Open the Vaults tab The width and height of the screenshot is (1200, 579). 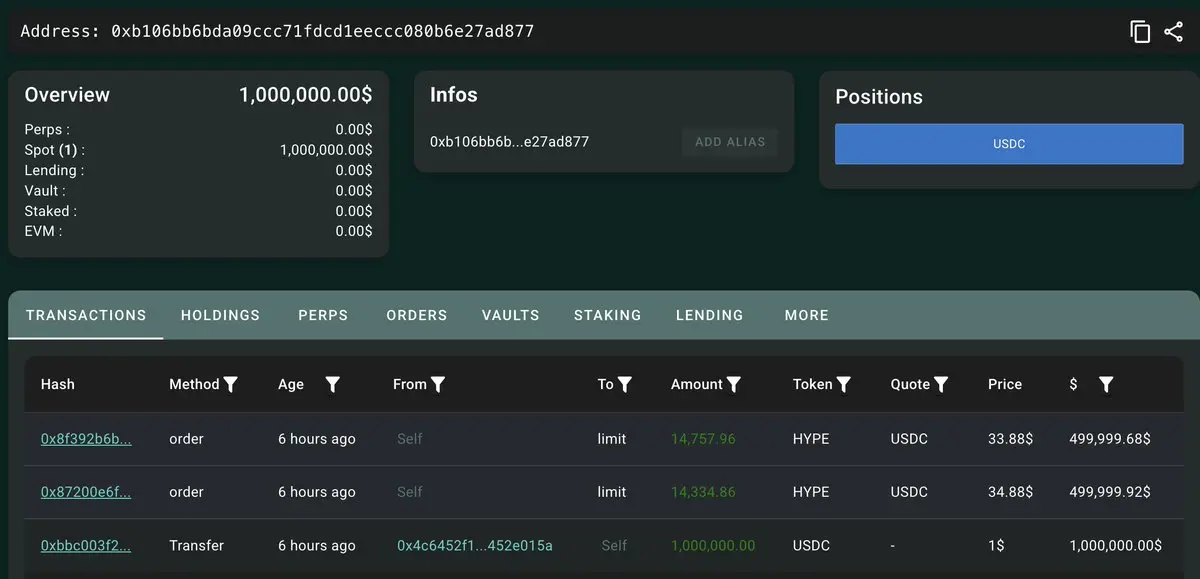pyautogui.click(x=510, y=315)
